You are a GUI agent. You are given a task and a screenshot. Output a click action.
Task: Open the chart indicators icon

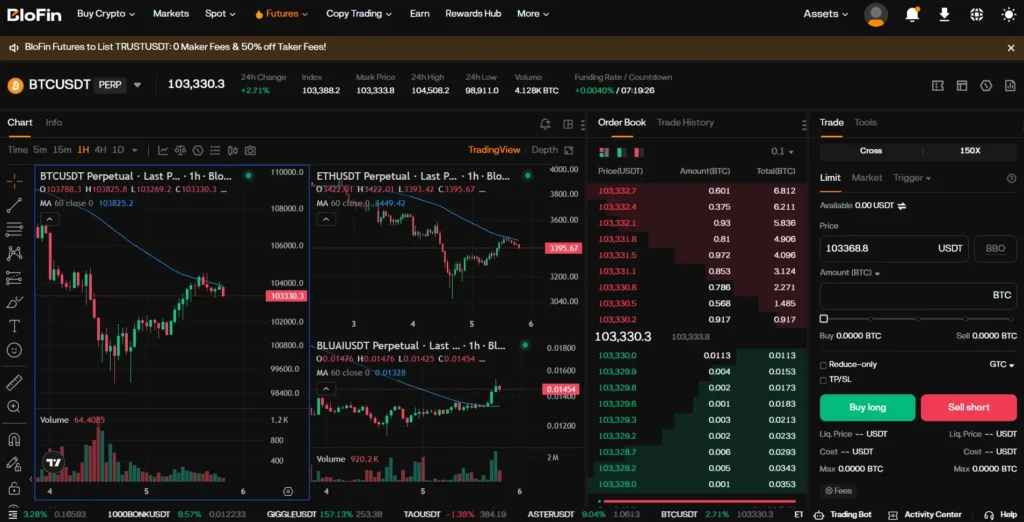[x=163, y=150]
